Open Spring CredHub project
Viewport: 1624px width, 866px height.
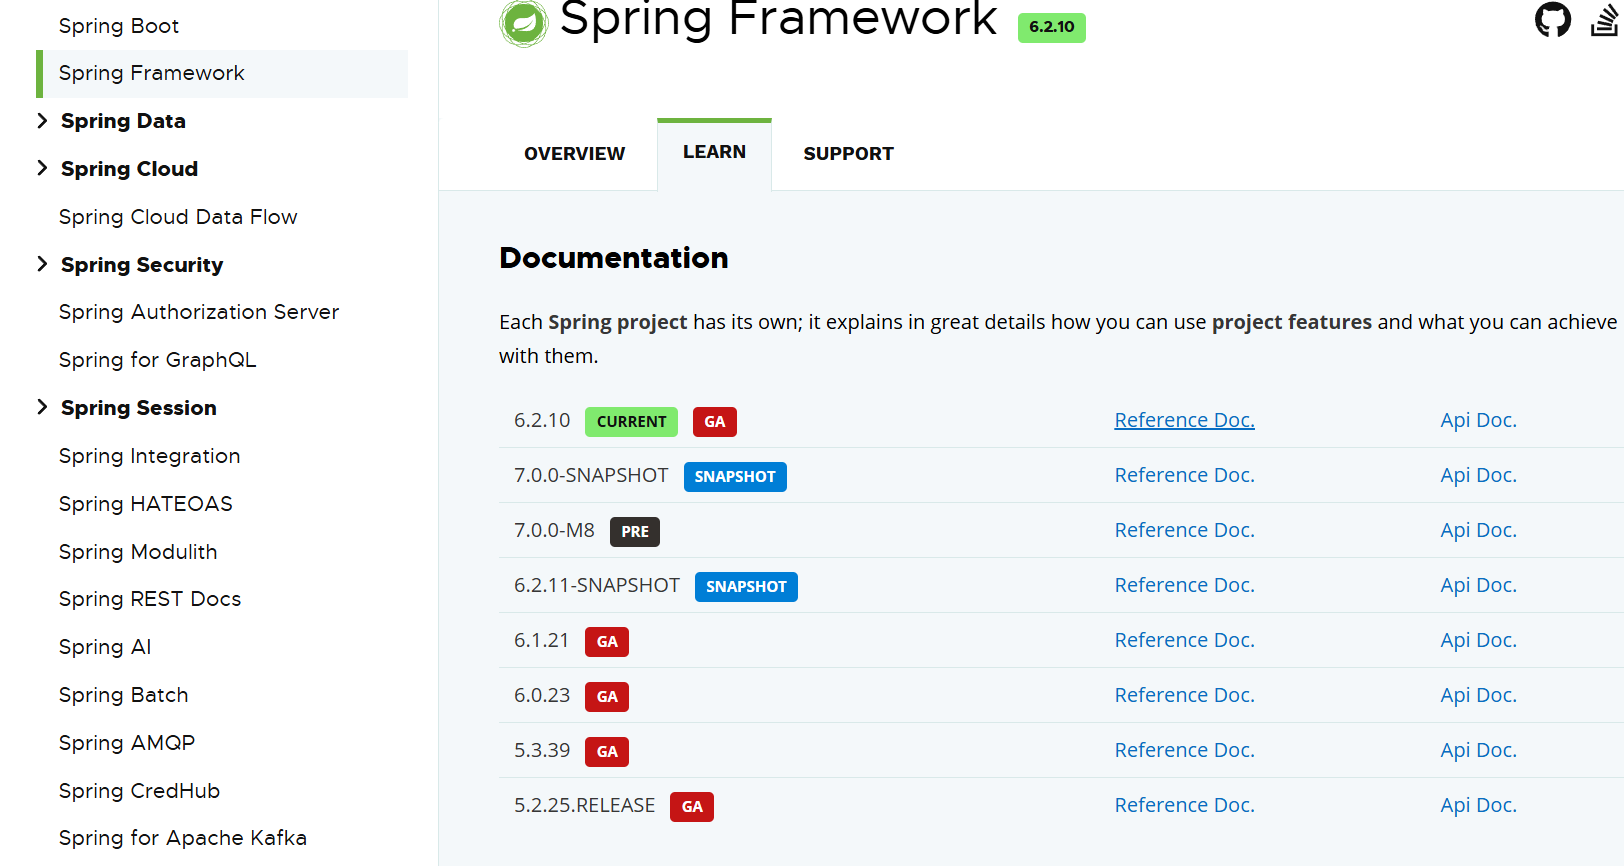pos(139,791)
